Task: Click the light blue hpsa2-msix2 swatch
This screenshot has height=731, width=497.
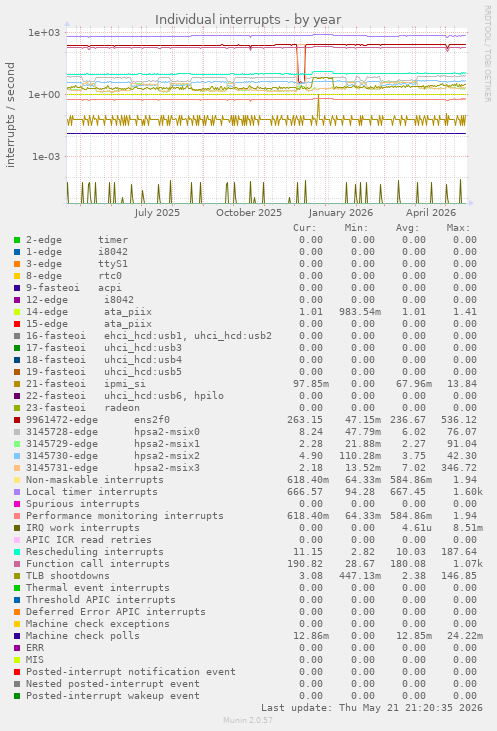Action: coord(17,456)
